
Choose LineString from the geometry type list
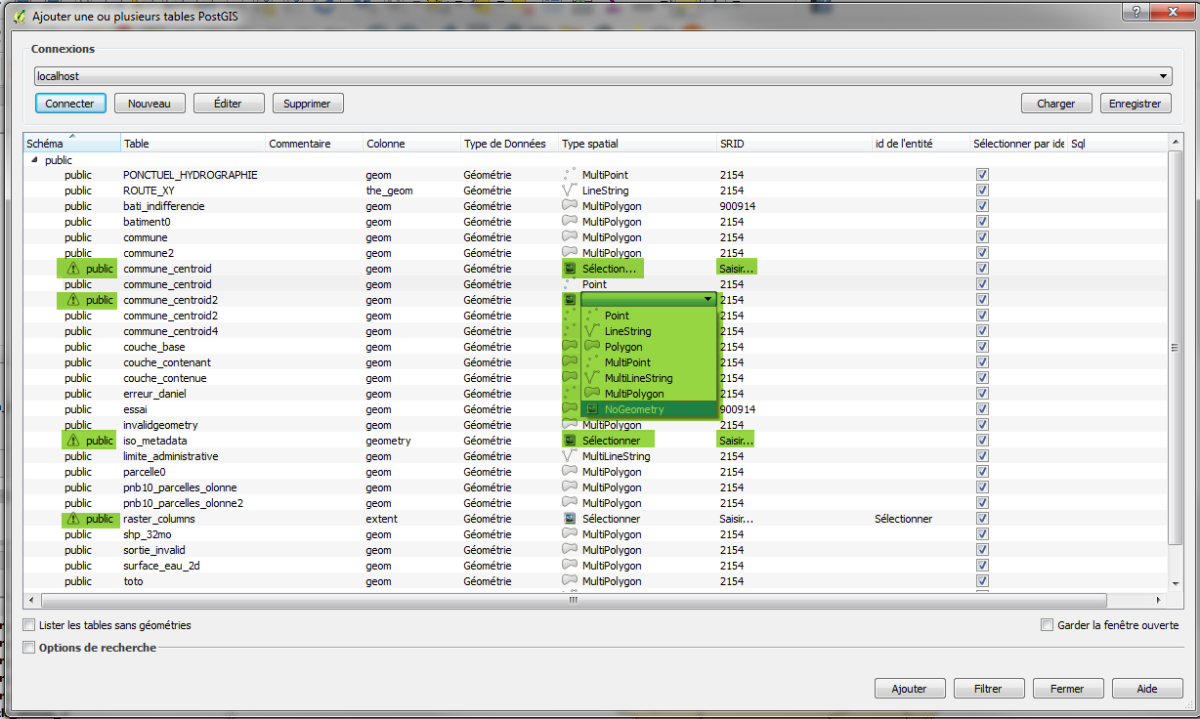click(628, 331)
